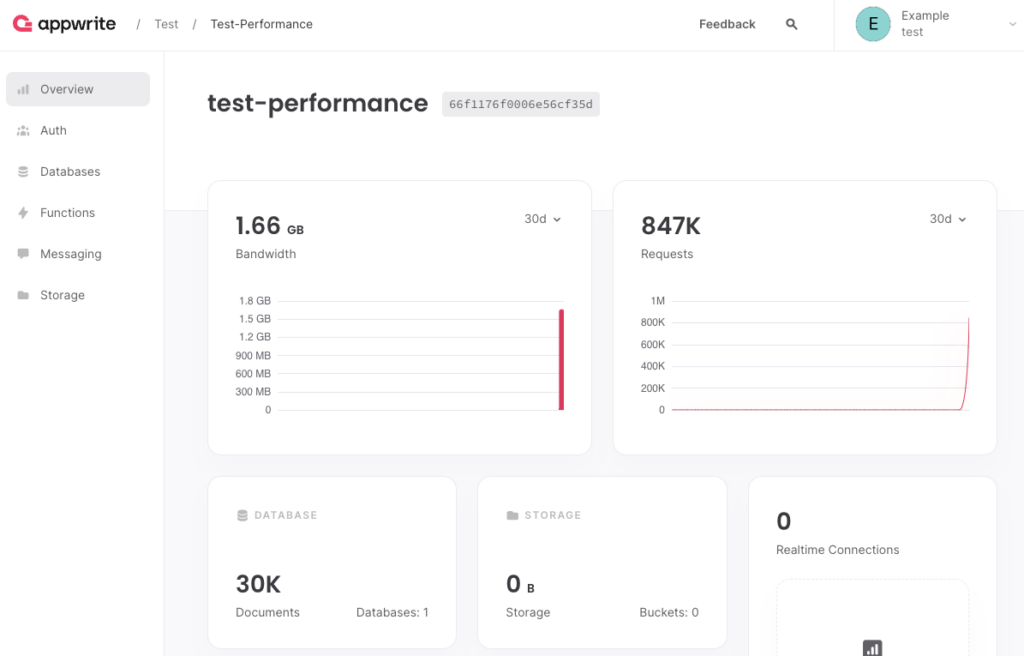
Task: Click the Databases stack icon in sidebar
Action: click(23, 172)
